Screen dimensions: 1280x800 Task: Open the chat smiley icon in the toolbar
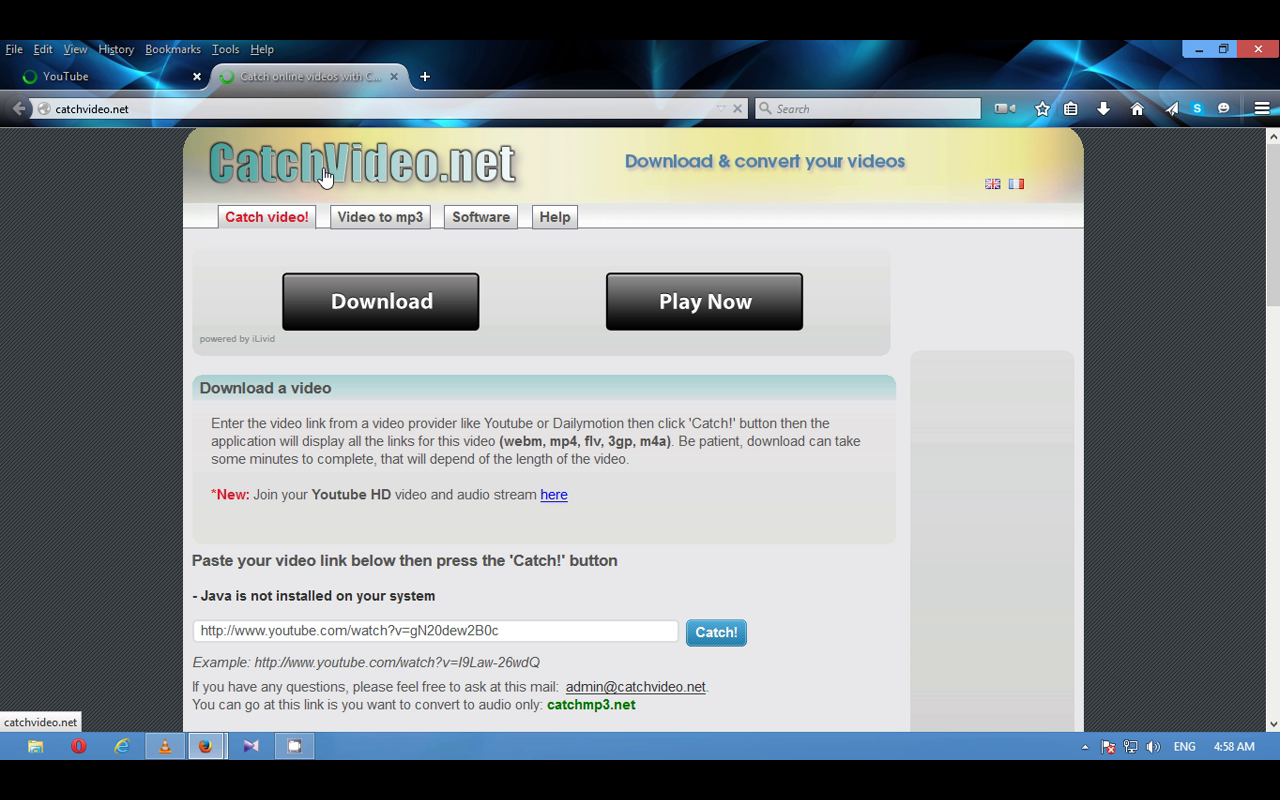(1224, 107)
